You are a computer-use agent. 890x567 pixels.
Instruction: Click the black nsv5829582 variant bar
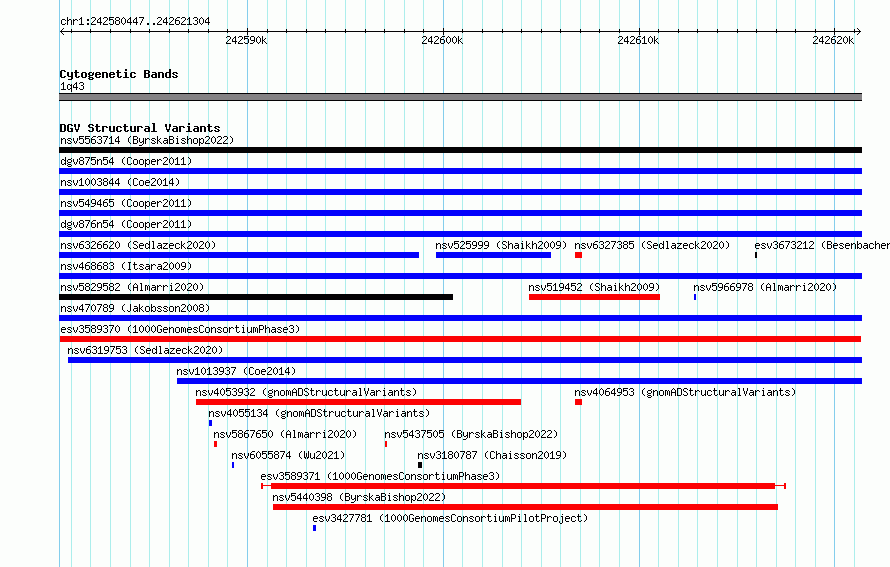click(x=256, y=297)
